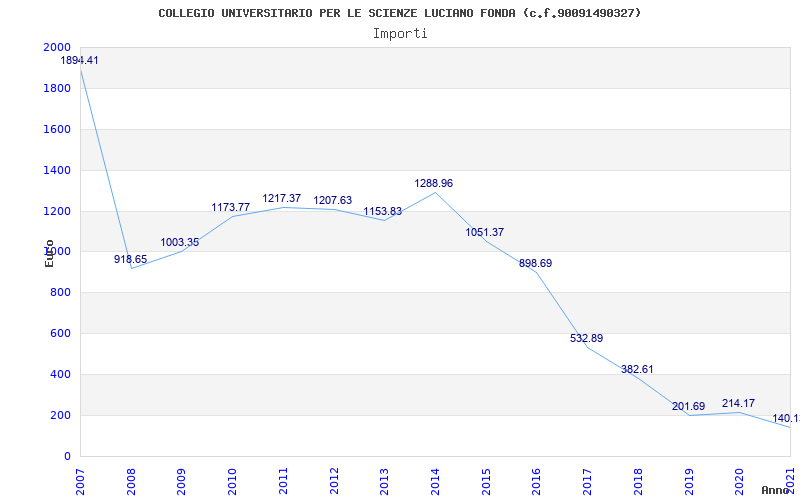Click the 2010 x-axis year label

pos(233,482)
